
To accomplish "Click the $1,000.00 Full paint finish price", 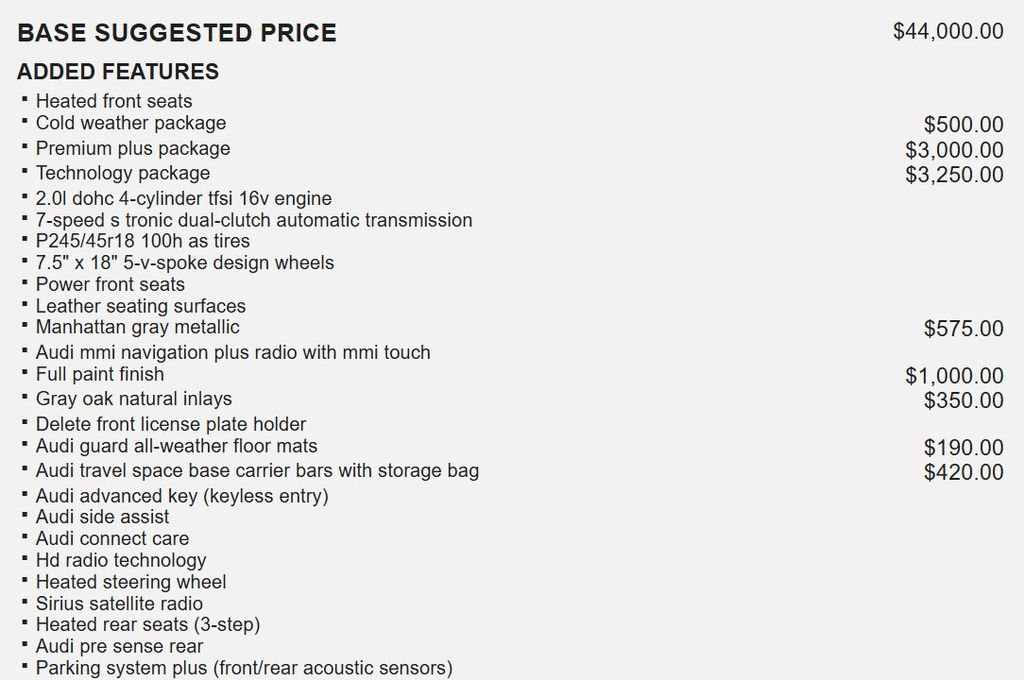I will 954,376.
